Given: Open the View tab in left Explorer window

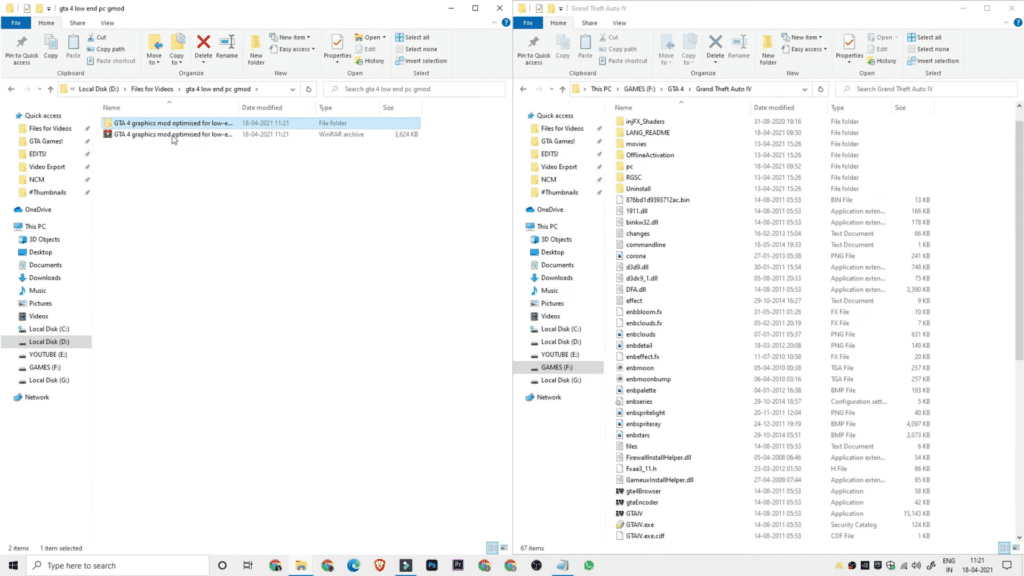Looking at the screenshot, I should pos(107,22).
